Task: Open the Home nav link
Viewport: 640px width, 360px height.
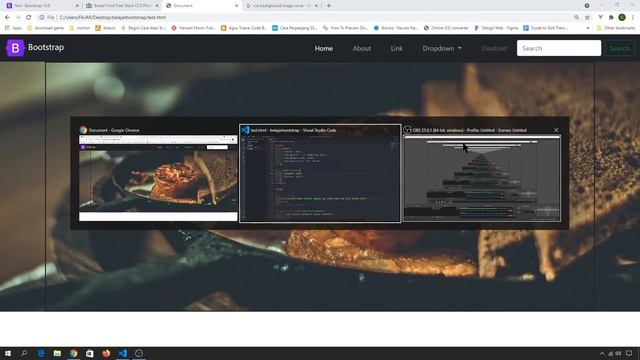Action: pyautogui.click(x=324, y=48)
